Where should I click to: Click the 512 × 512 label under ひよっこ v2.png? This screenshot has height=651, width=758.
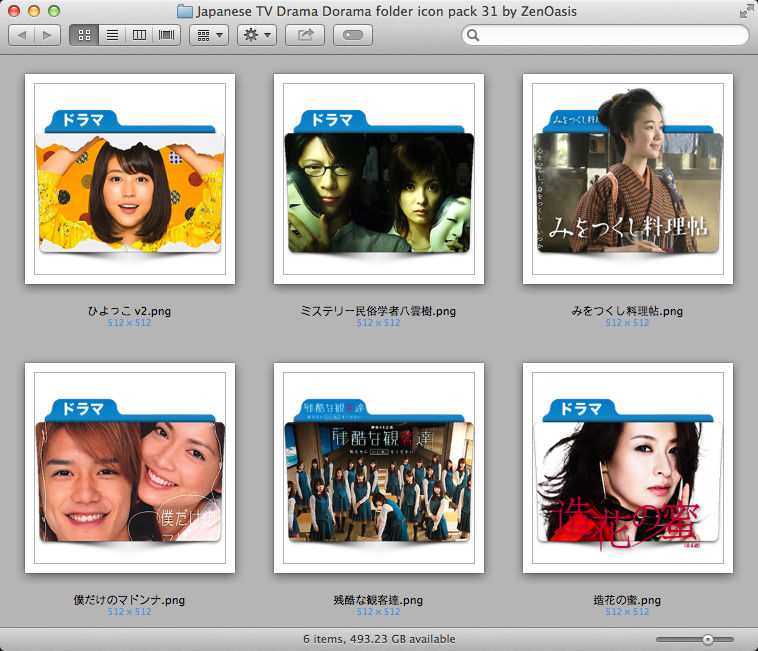tap(129, 322)
